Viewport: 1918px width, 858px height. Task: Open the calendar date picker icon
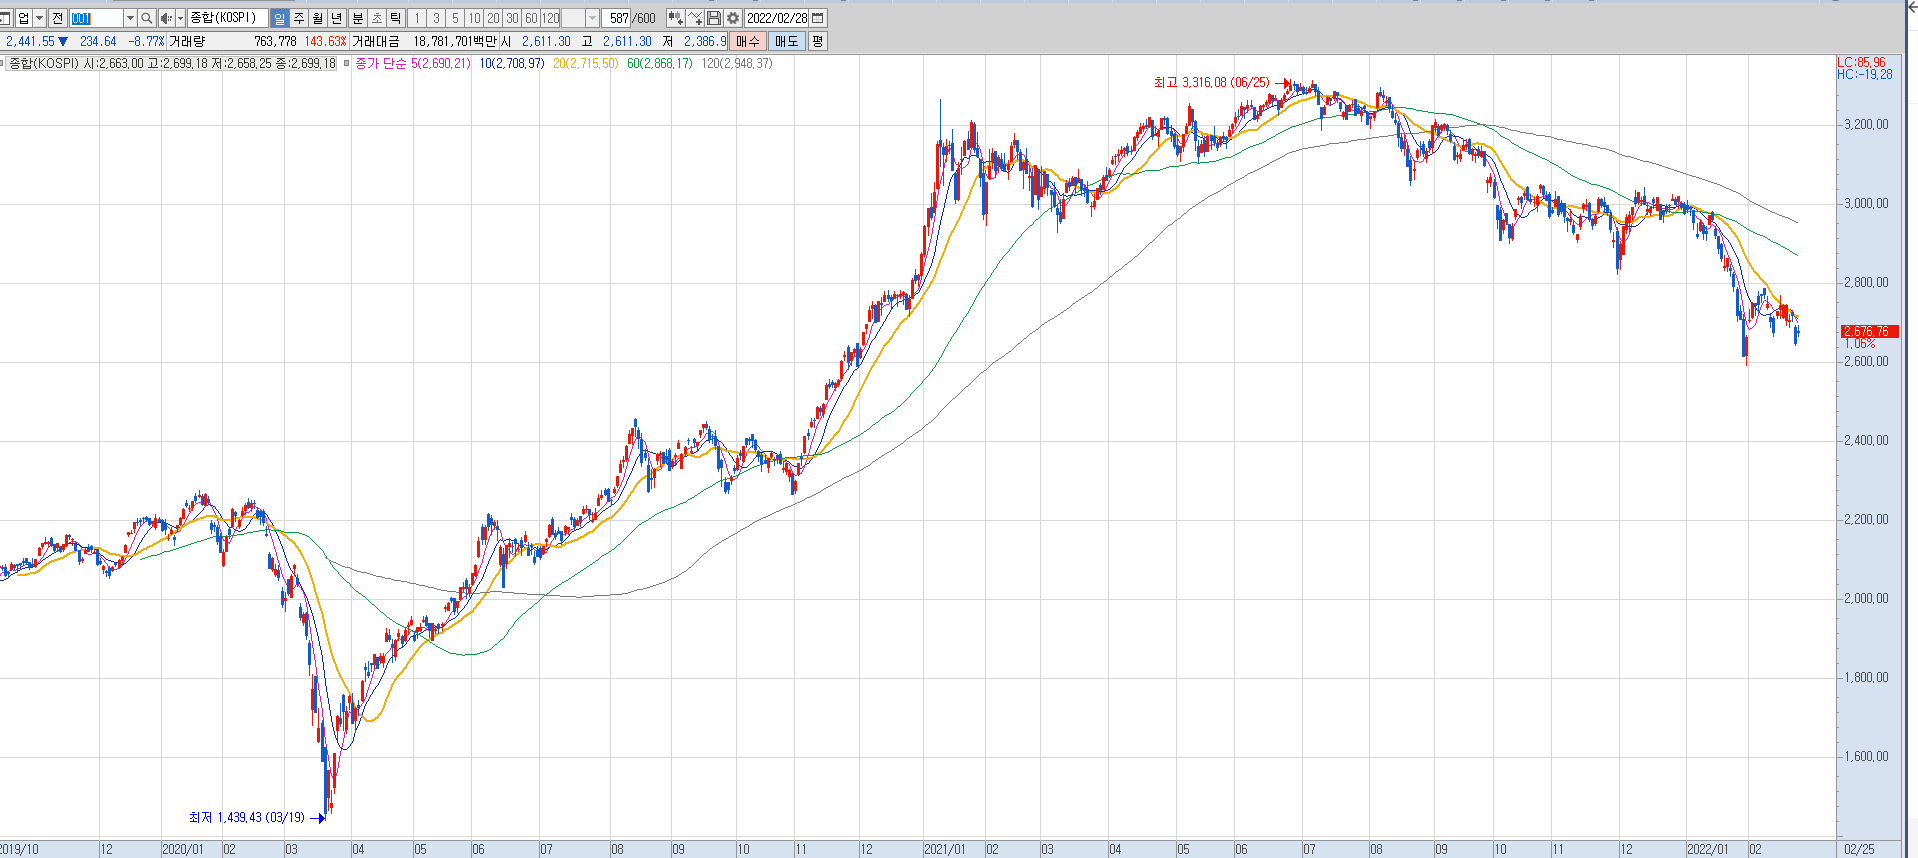coord(817,18)
